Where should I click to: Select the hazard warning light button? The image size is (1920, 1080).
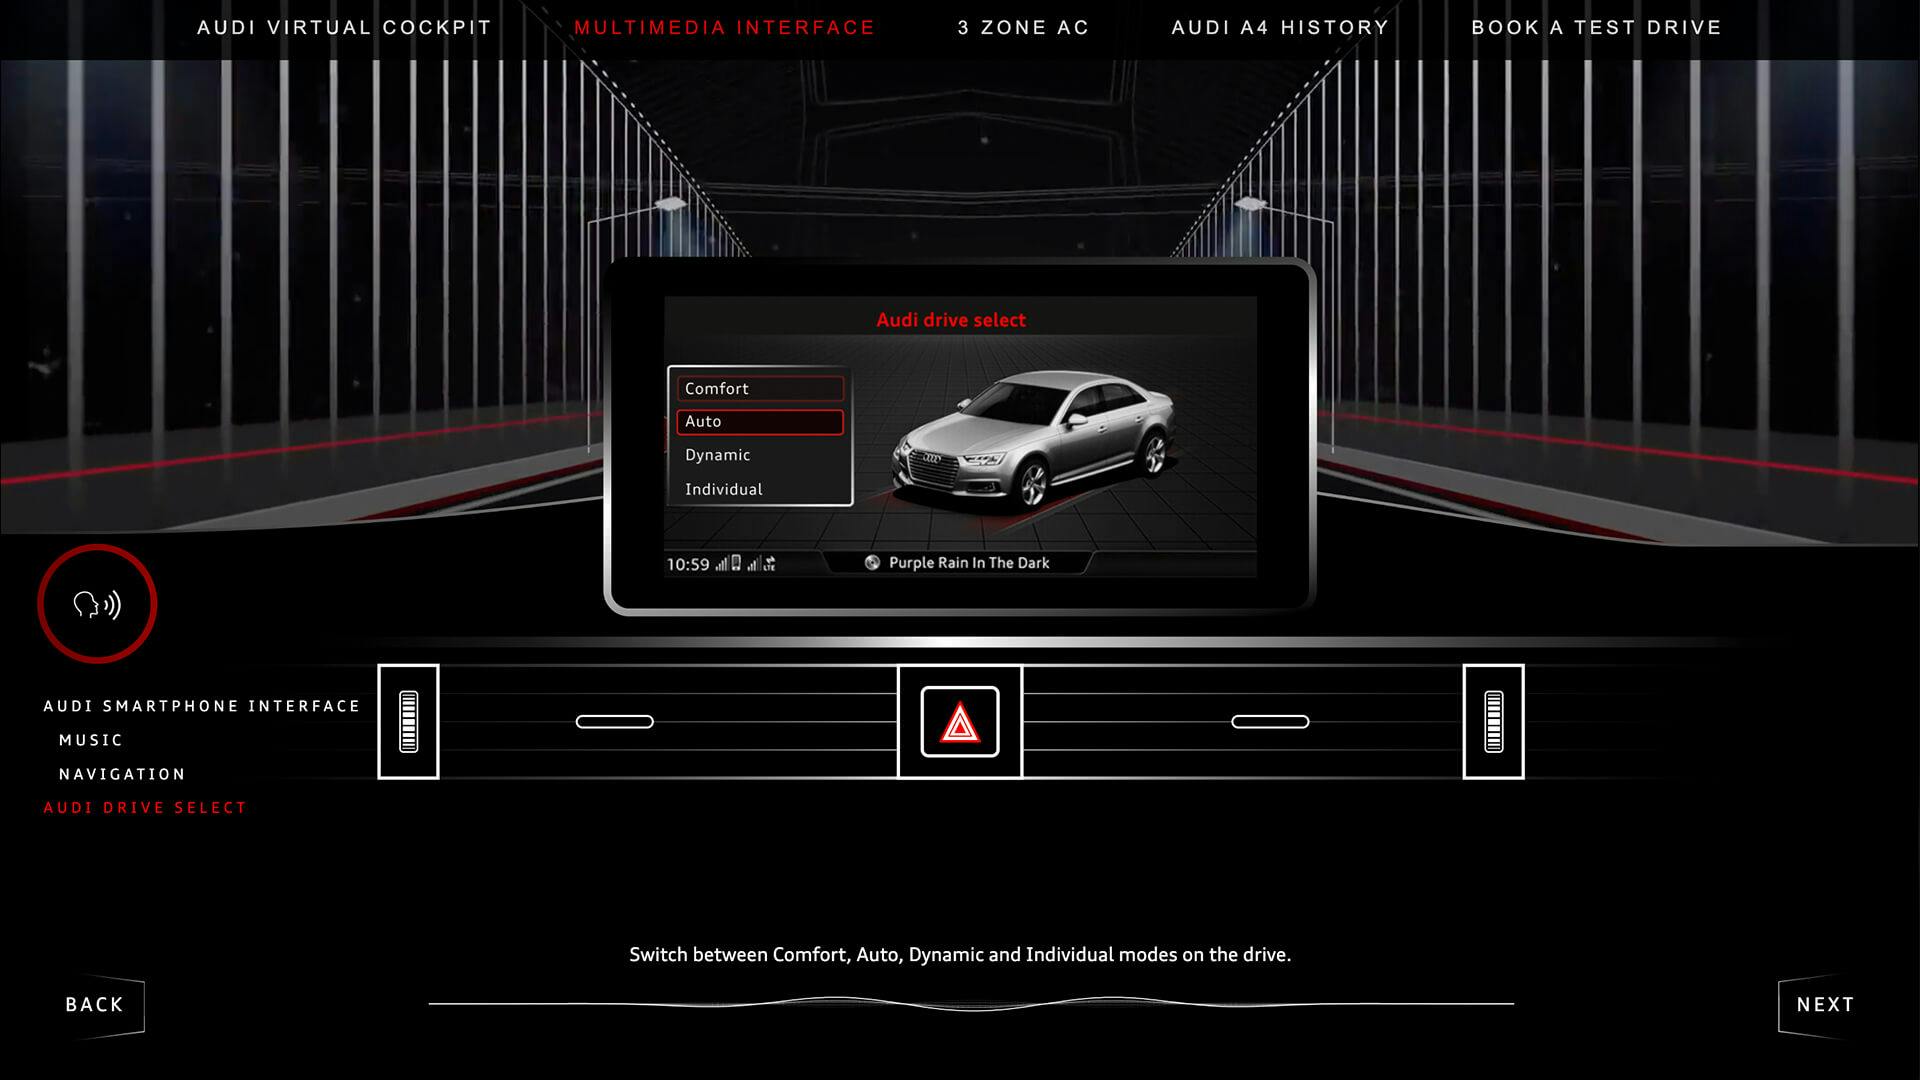960,721
